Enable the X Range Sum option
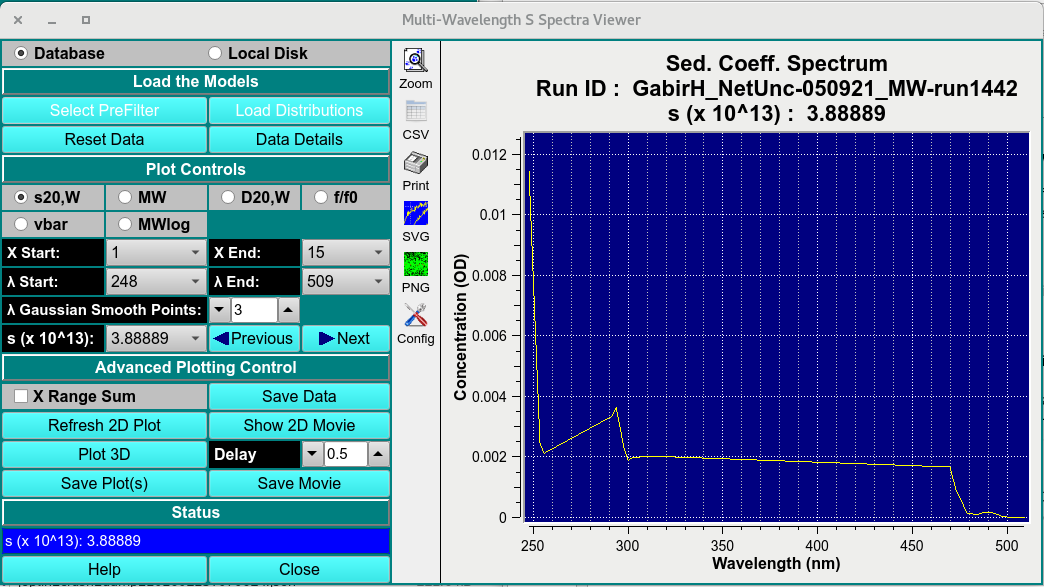Image resolution: width=1044 pixels, height=587 pixels. [x=18, y=396]
